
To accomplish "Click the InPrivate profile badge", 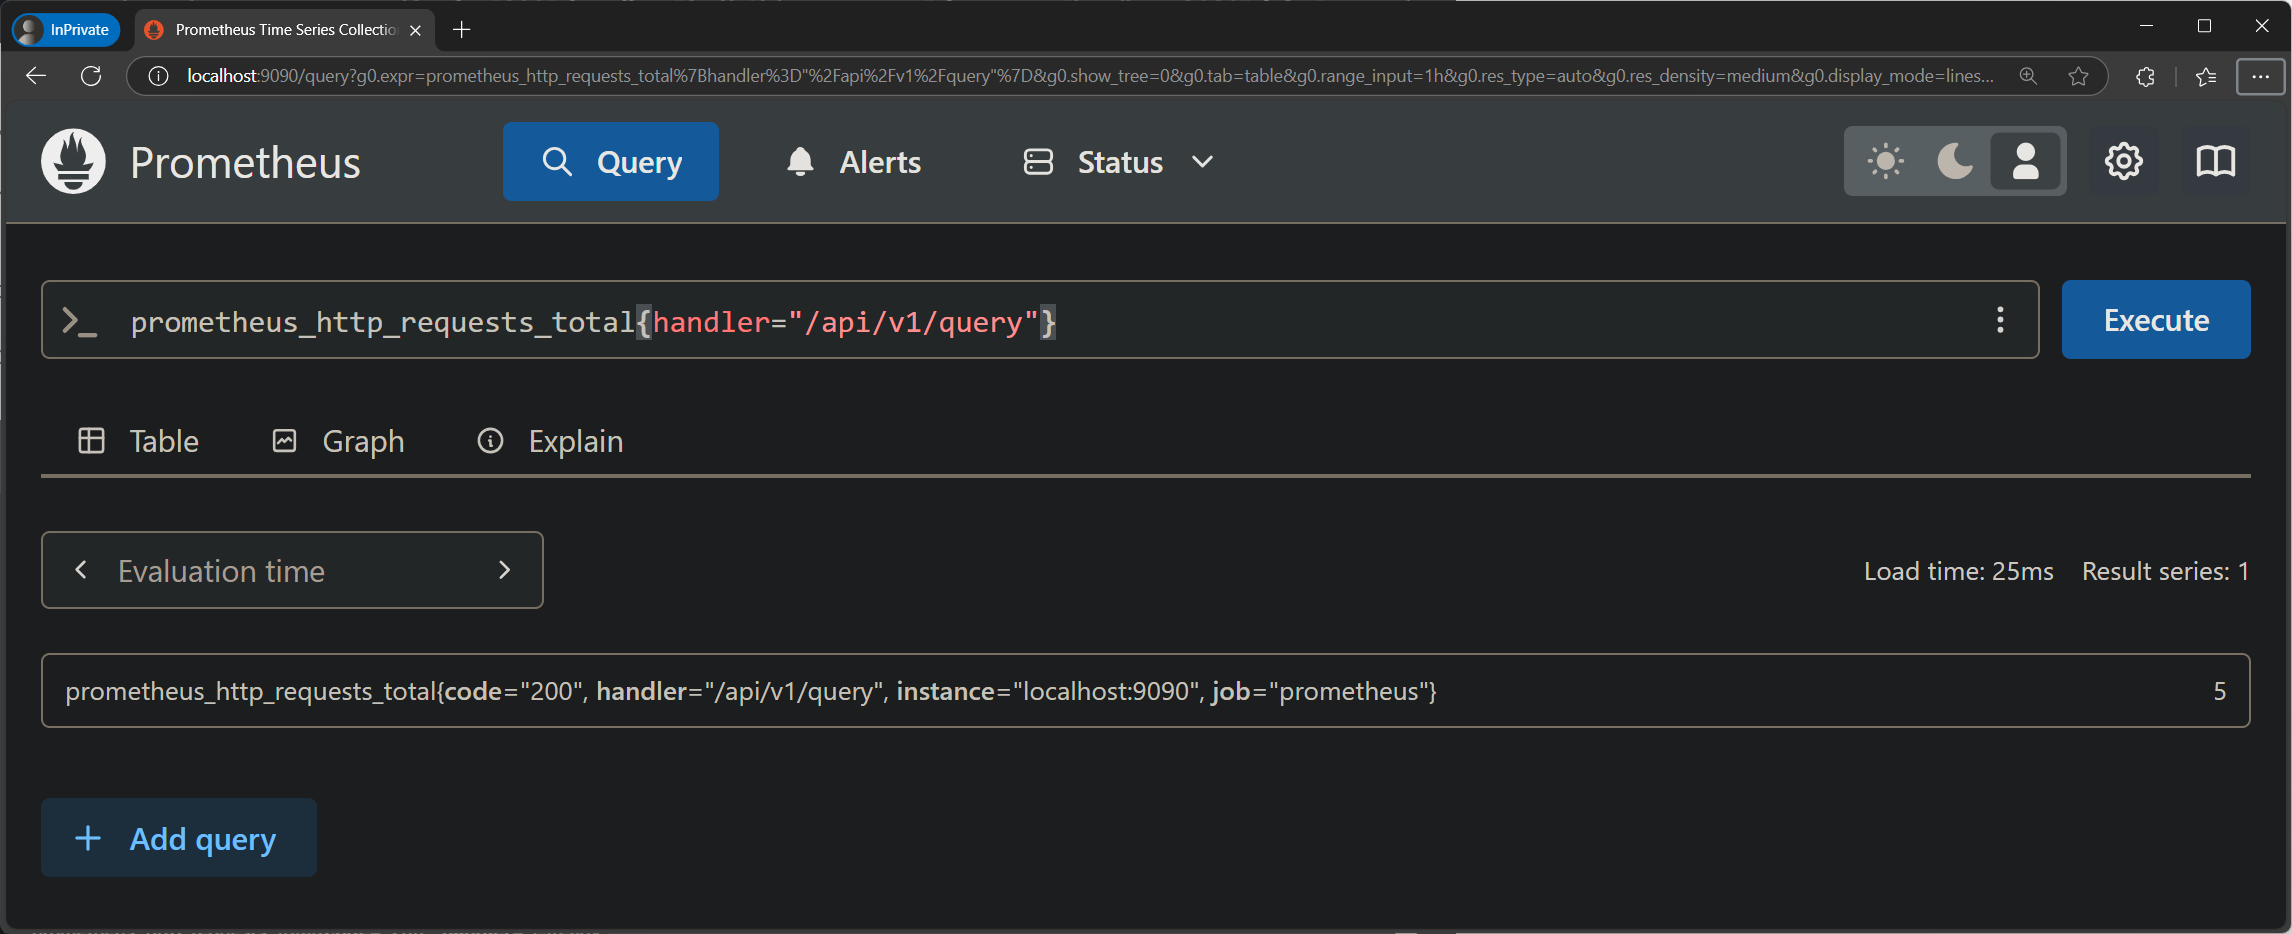I will [66, 30].
